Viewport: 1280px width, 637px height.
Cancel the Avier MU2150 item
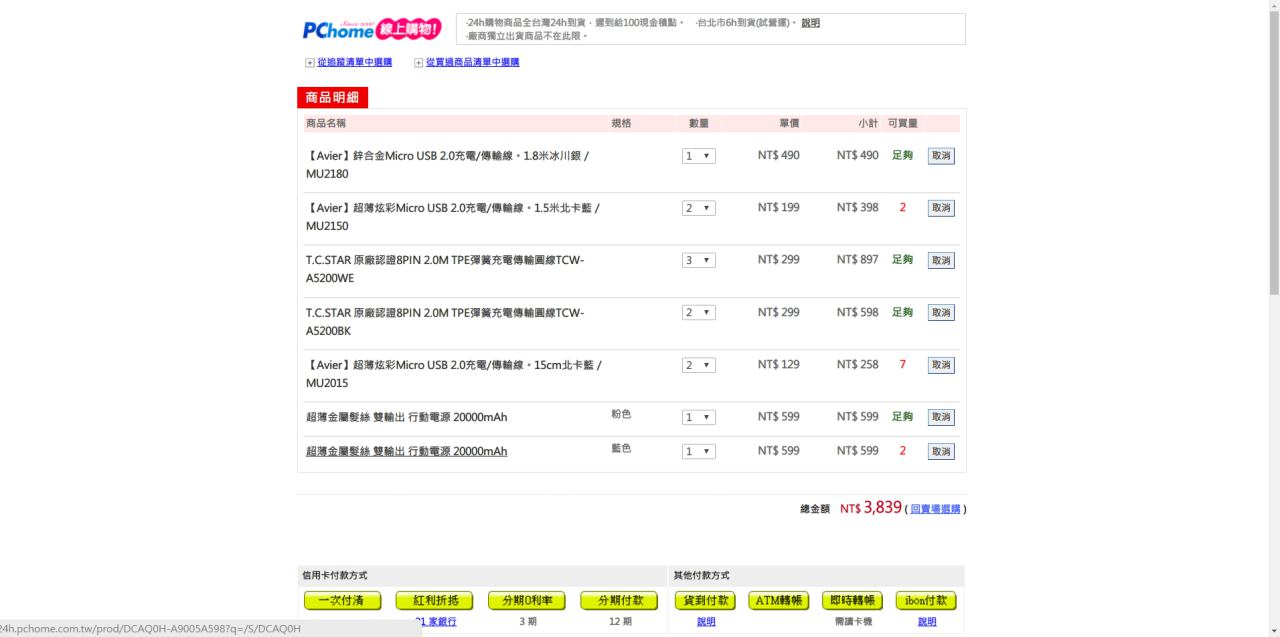[941, 208]
